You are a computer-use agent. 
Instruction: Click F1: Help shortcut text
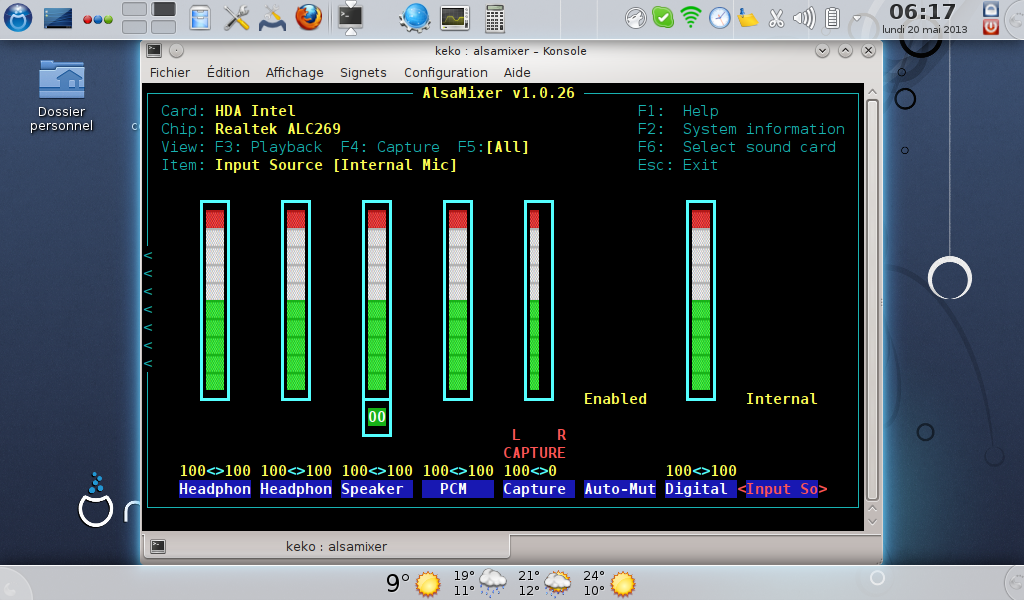pos(678,111)
